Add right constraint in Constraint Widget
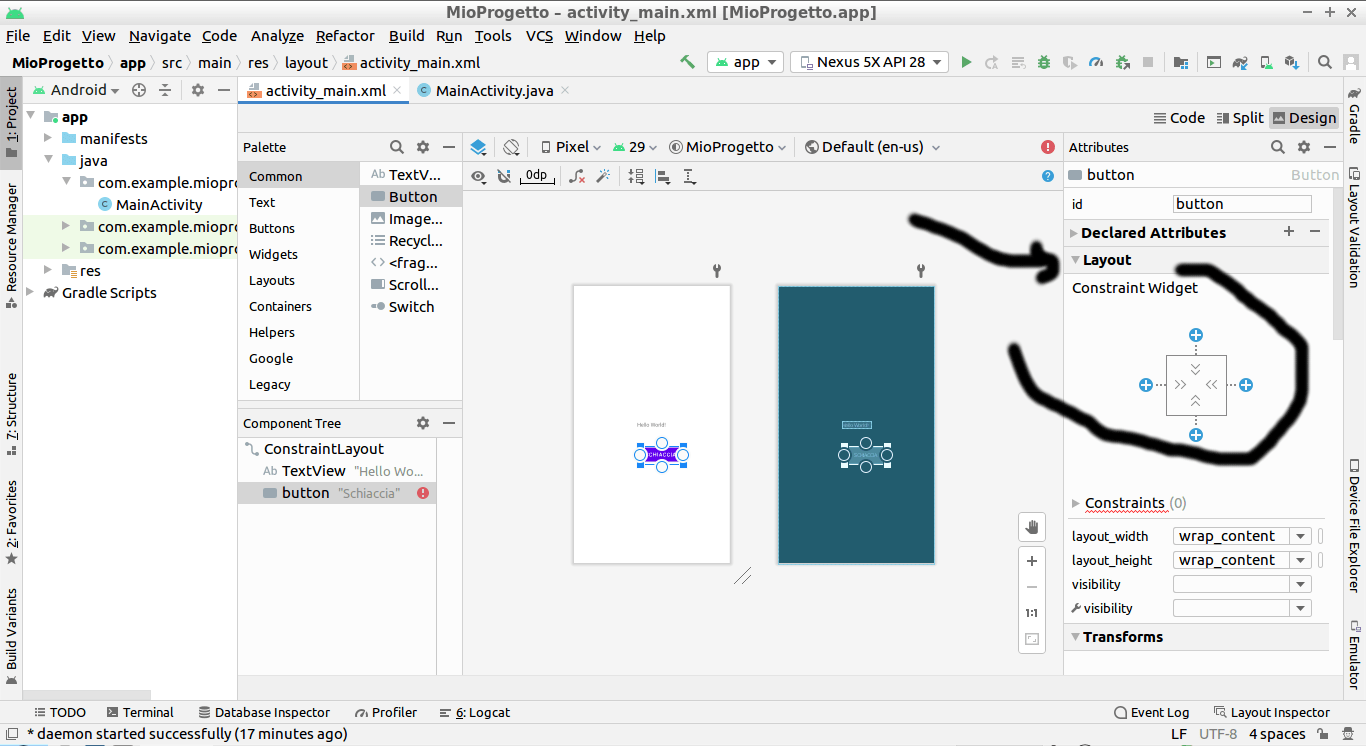Viewport: 1366px width, 746px height. (1246, 385)
